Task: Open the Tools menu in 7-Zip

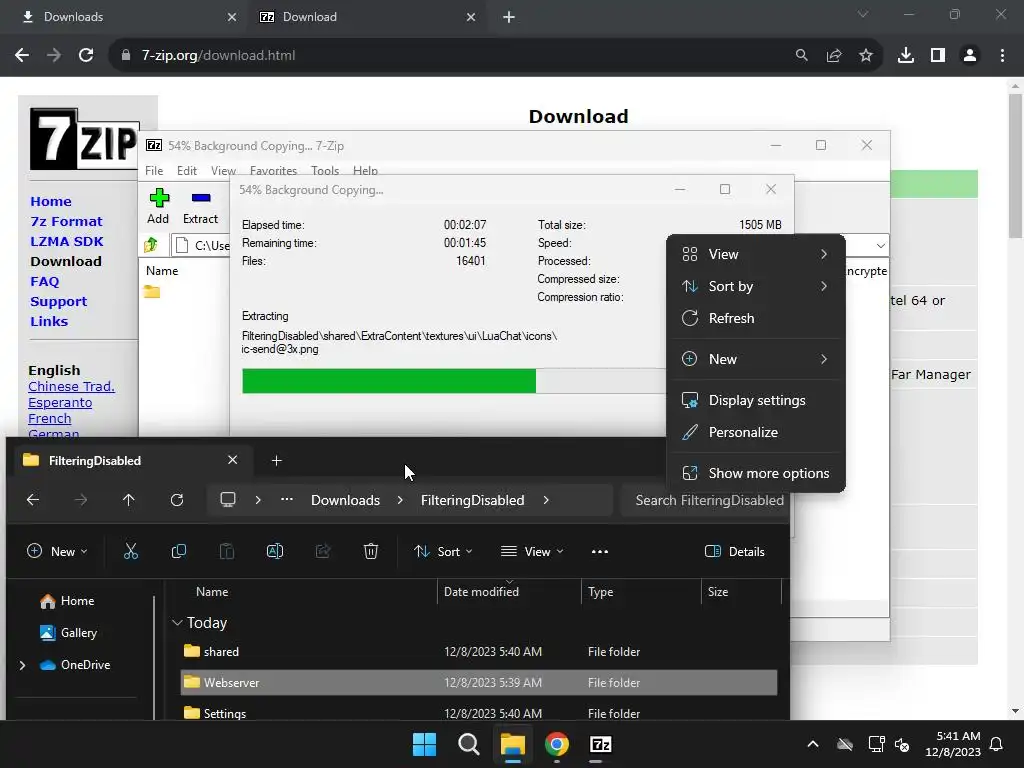Action: [325, 170]
